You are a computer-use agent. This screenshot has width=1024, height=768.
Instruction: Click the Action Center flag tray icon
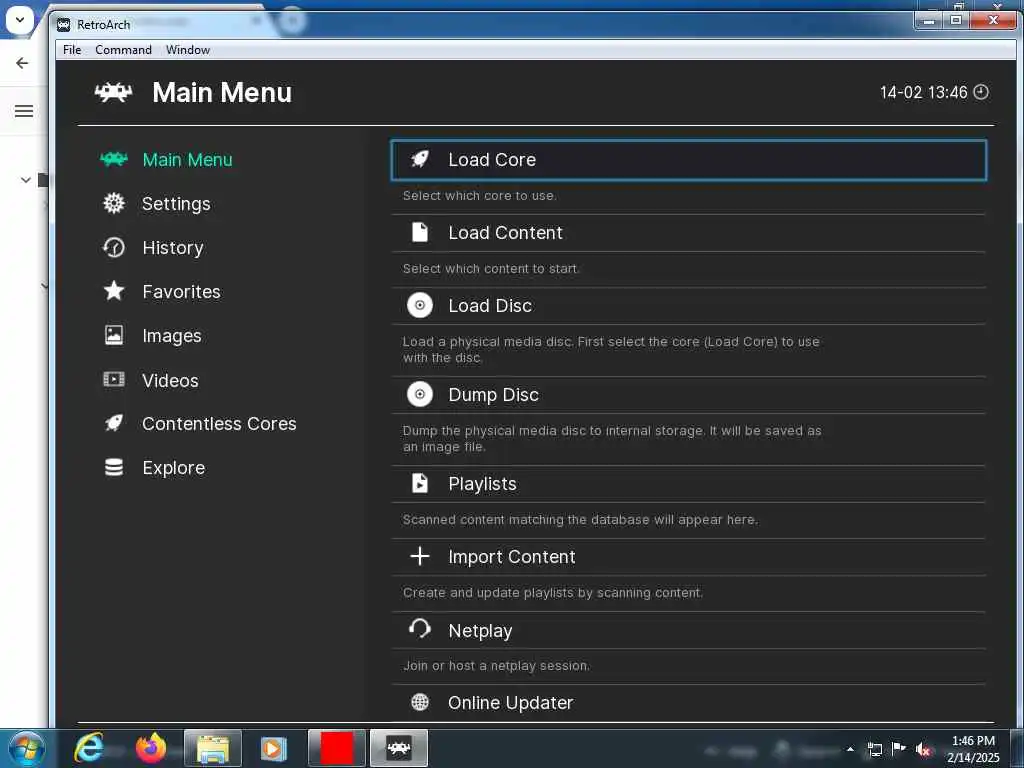899,749
